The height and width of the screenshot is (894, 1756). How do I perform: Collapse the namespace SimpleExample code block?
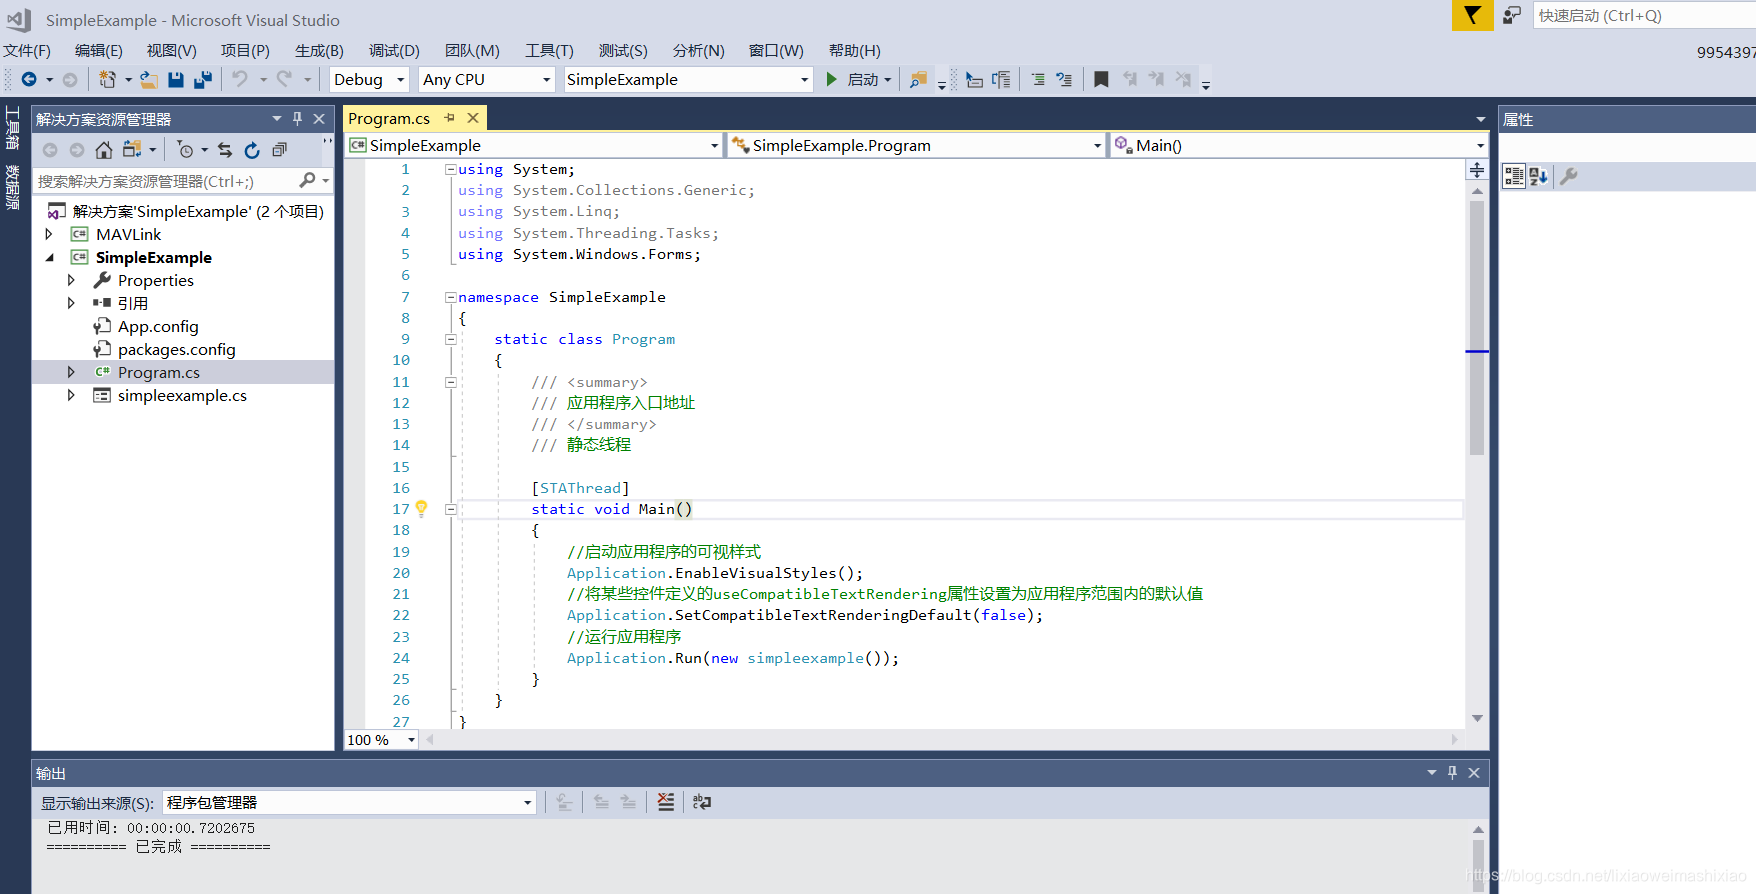click(x=451, y=297)
